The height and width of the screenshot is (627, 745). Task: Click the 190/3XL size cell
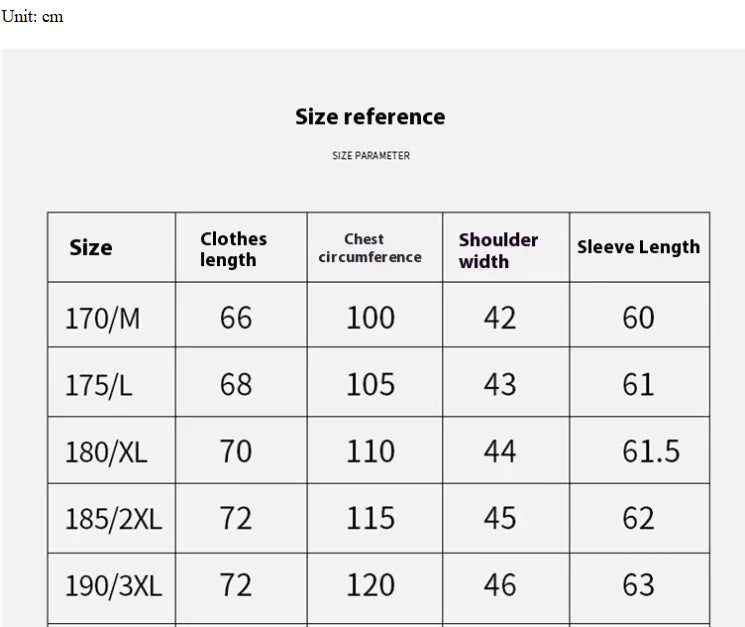113,586
